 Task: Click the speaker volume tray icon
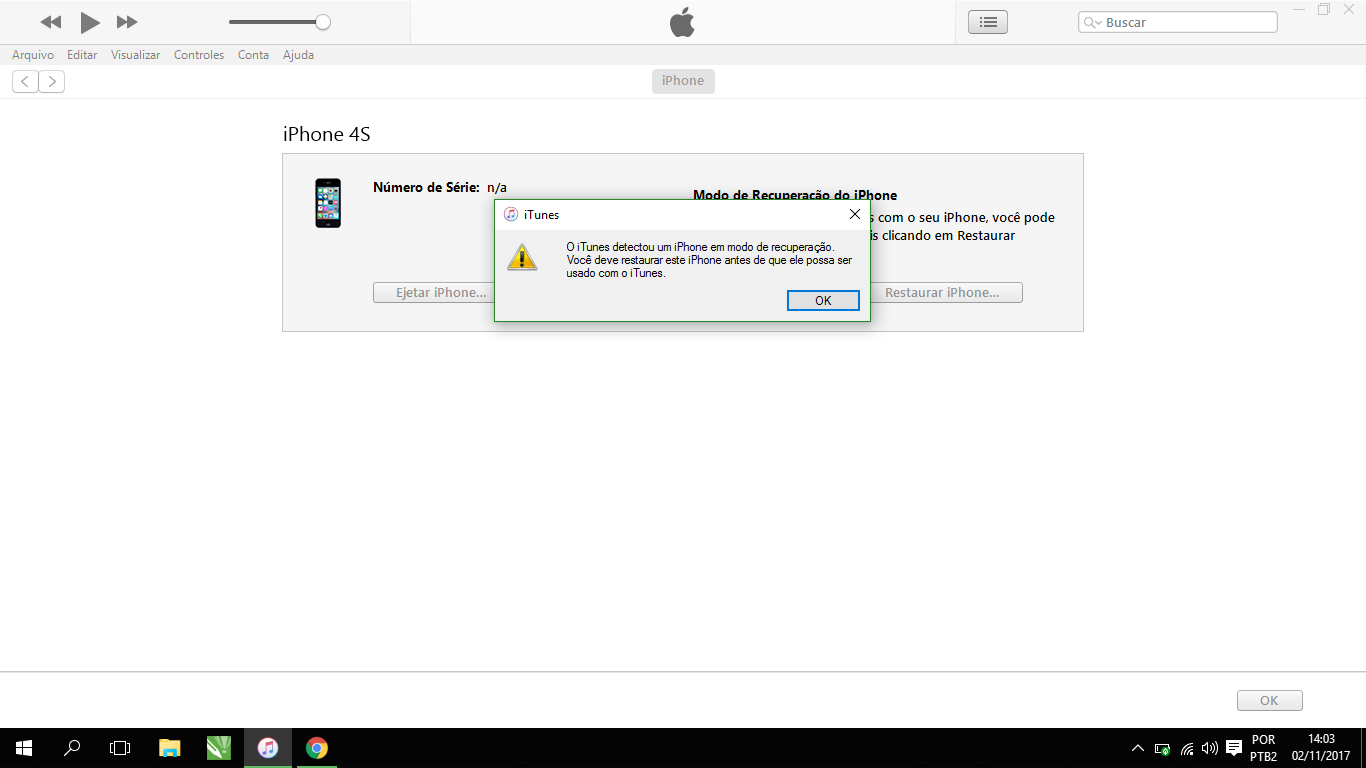pyautogui.click(x=1210, y=748)
